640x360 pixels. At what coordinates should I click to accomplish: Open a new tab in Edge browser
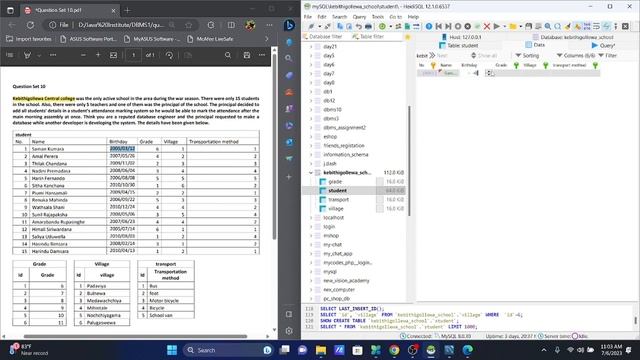click(x=127, y=10)
